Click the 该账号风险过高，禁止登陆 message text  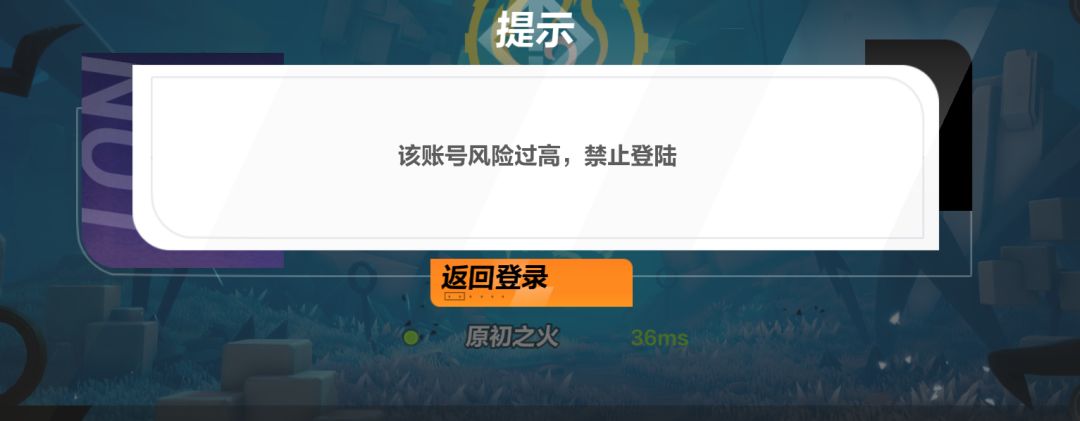[537, 156]
